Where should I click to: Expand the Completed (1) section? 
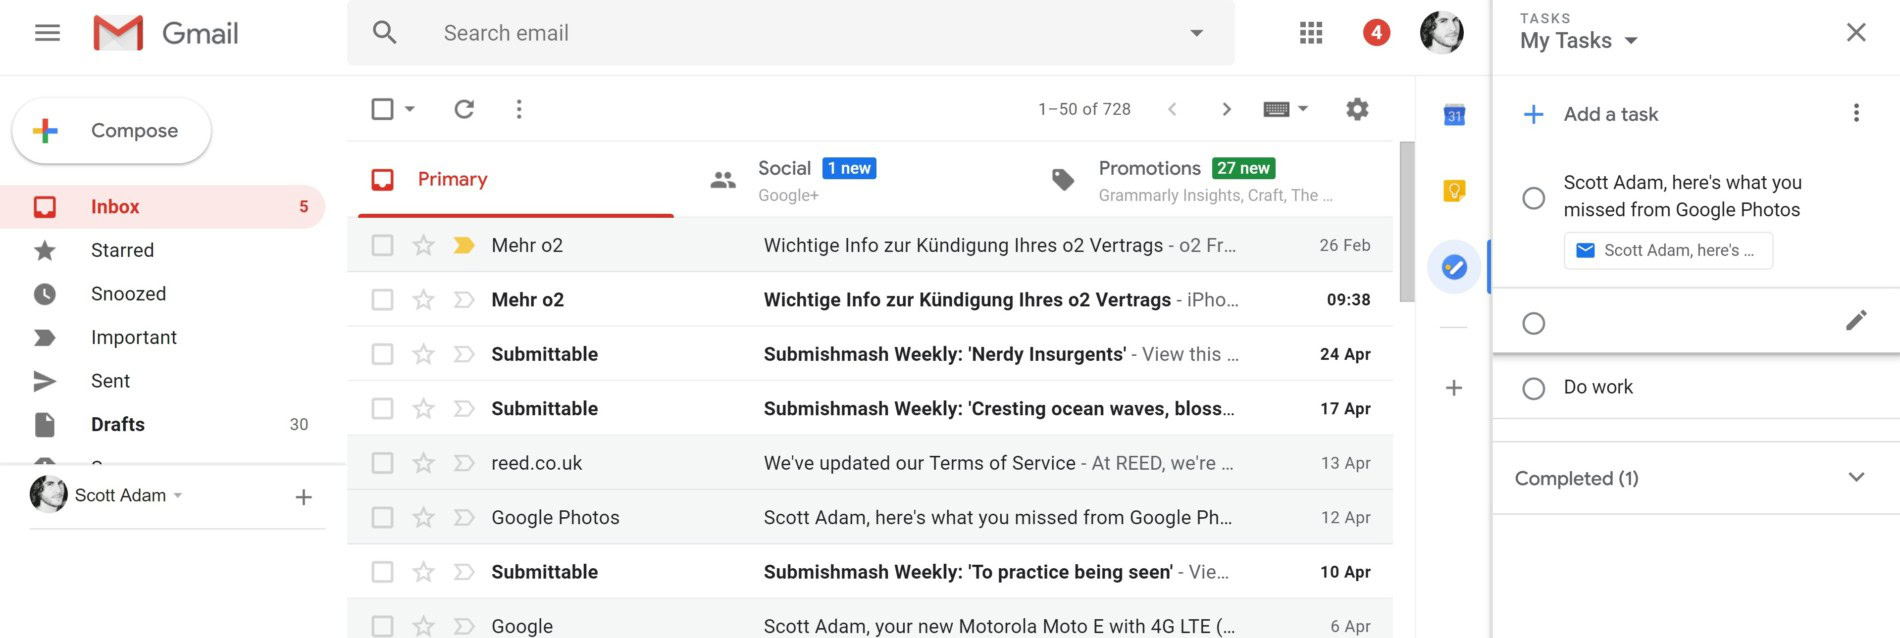click(1855, 478)
